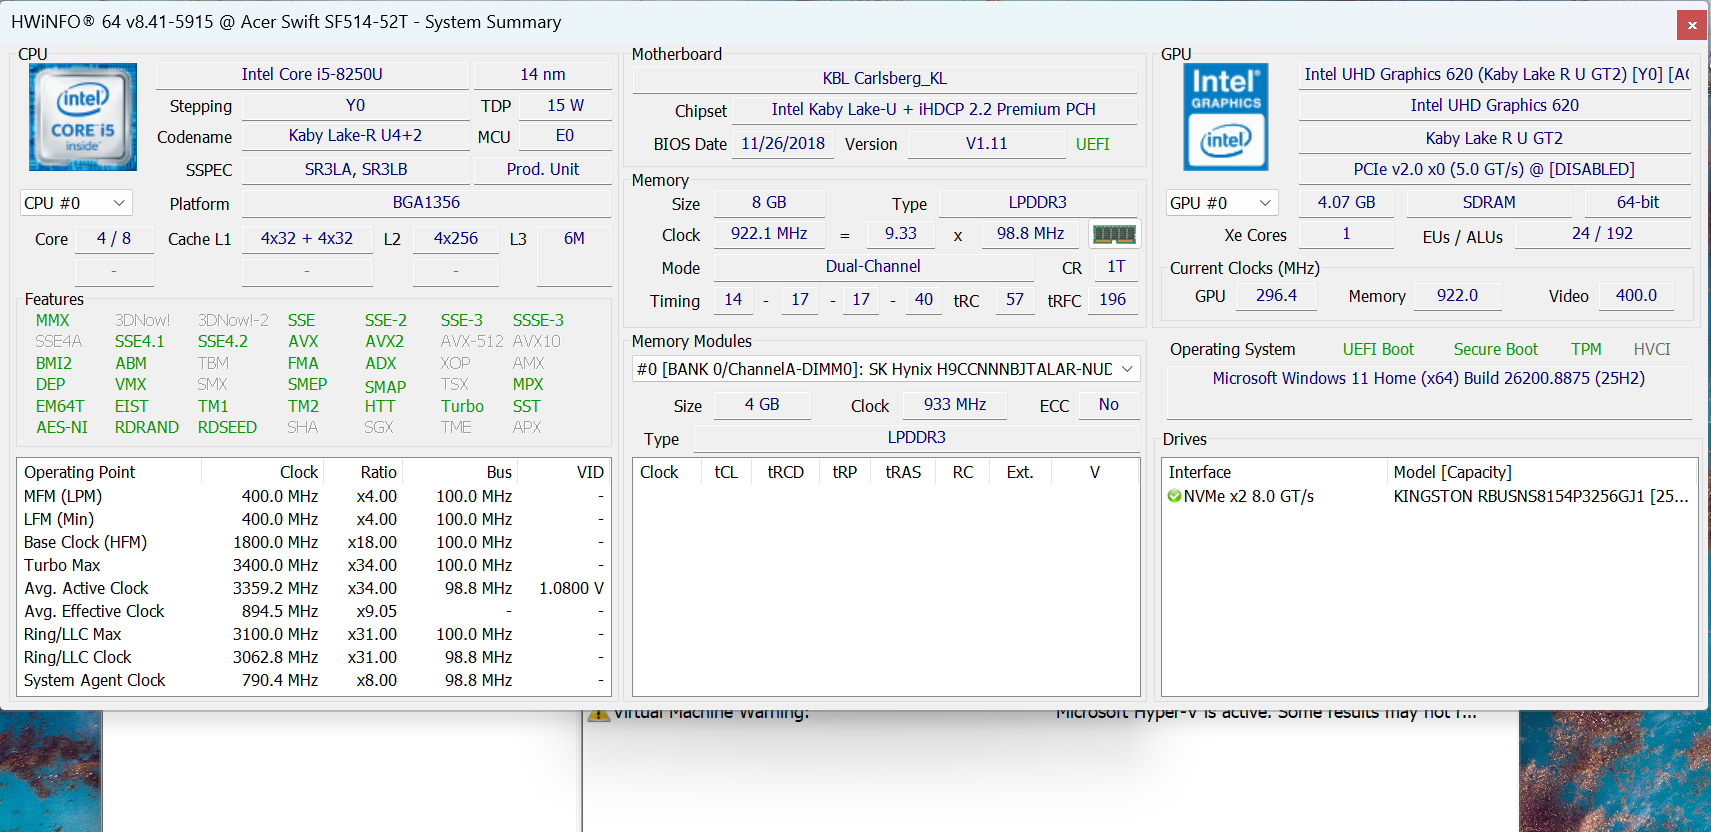Click the tRFC timing value 196
The image size is (1711, 832).
[1112, 299]
